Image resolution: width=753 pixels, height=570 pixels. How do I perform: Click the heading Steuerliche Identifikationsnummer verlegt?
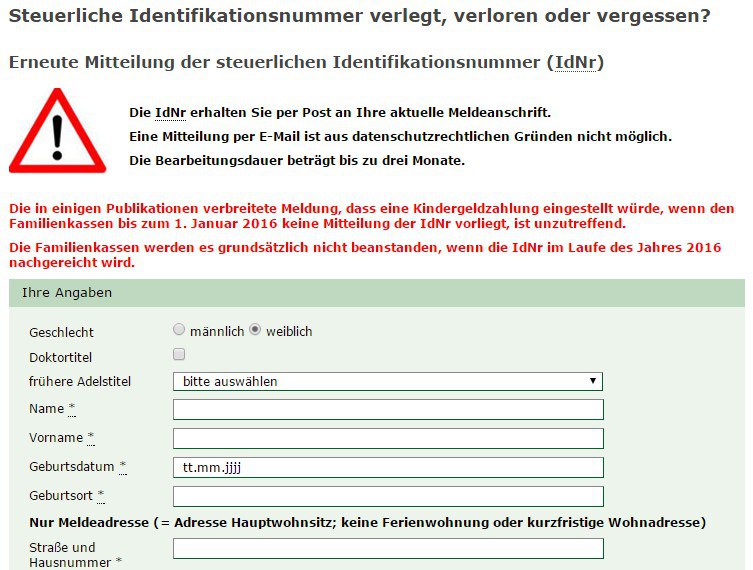360,16
